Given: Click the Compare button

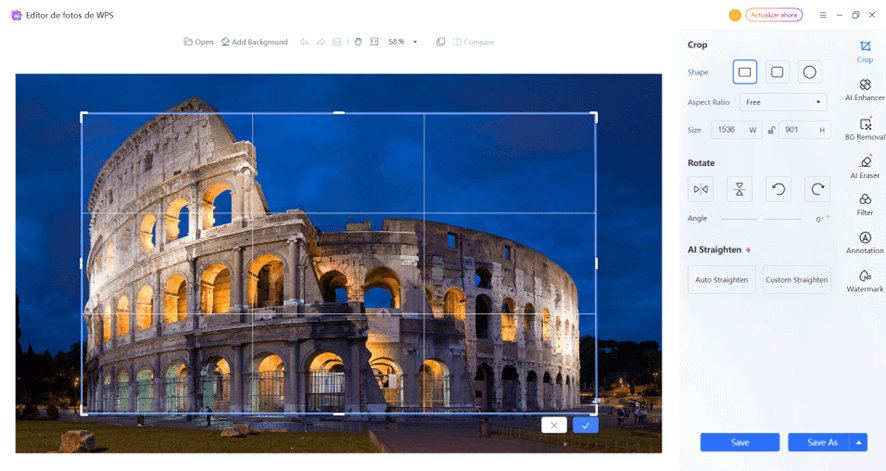Looking at the screenshot, I should pyautogui.click(x=473, y=42).
